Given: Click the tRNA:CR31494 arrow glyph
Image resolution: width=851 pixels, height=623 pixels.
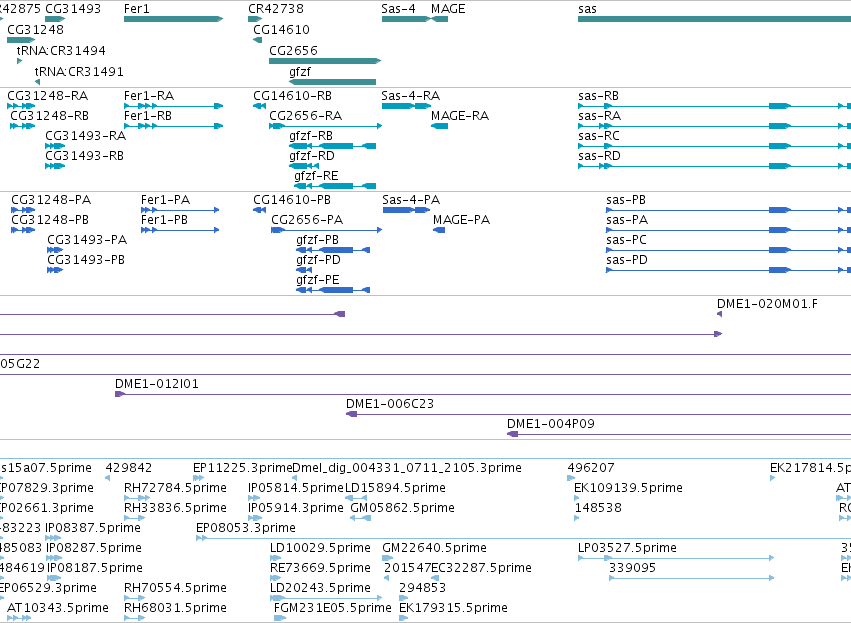Looking at the screenshot, I should (x=20, y=61).
